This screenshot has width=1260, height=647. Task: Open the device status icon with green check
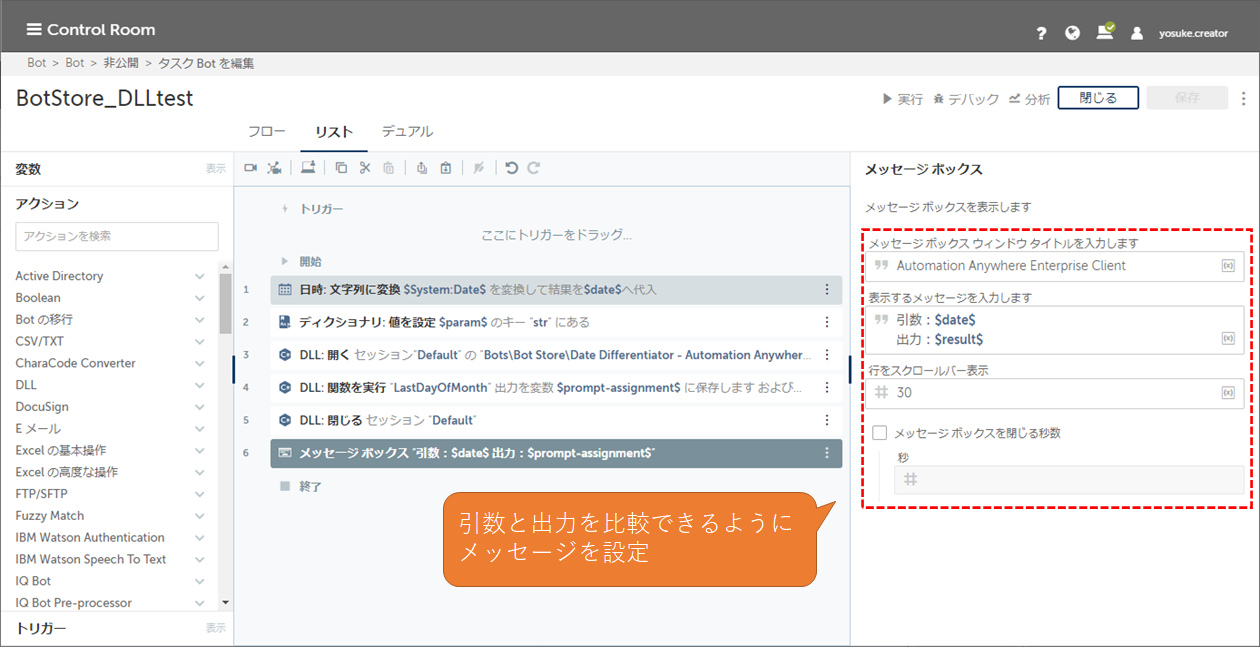click(x=1105, y=32)
